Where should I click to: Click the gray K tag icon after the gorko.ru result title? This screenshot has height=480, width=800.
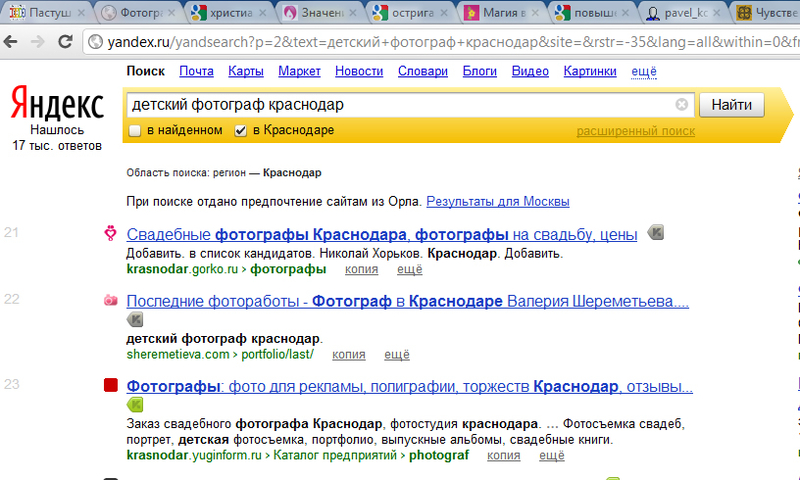(655, 233)
